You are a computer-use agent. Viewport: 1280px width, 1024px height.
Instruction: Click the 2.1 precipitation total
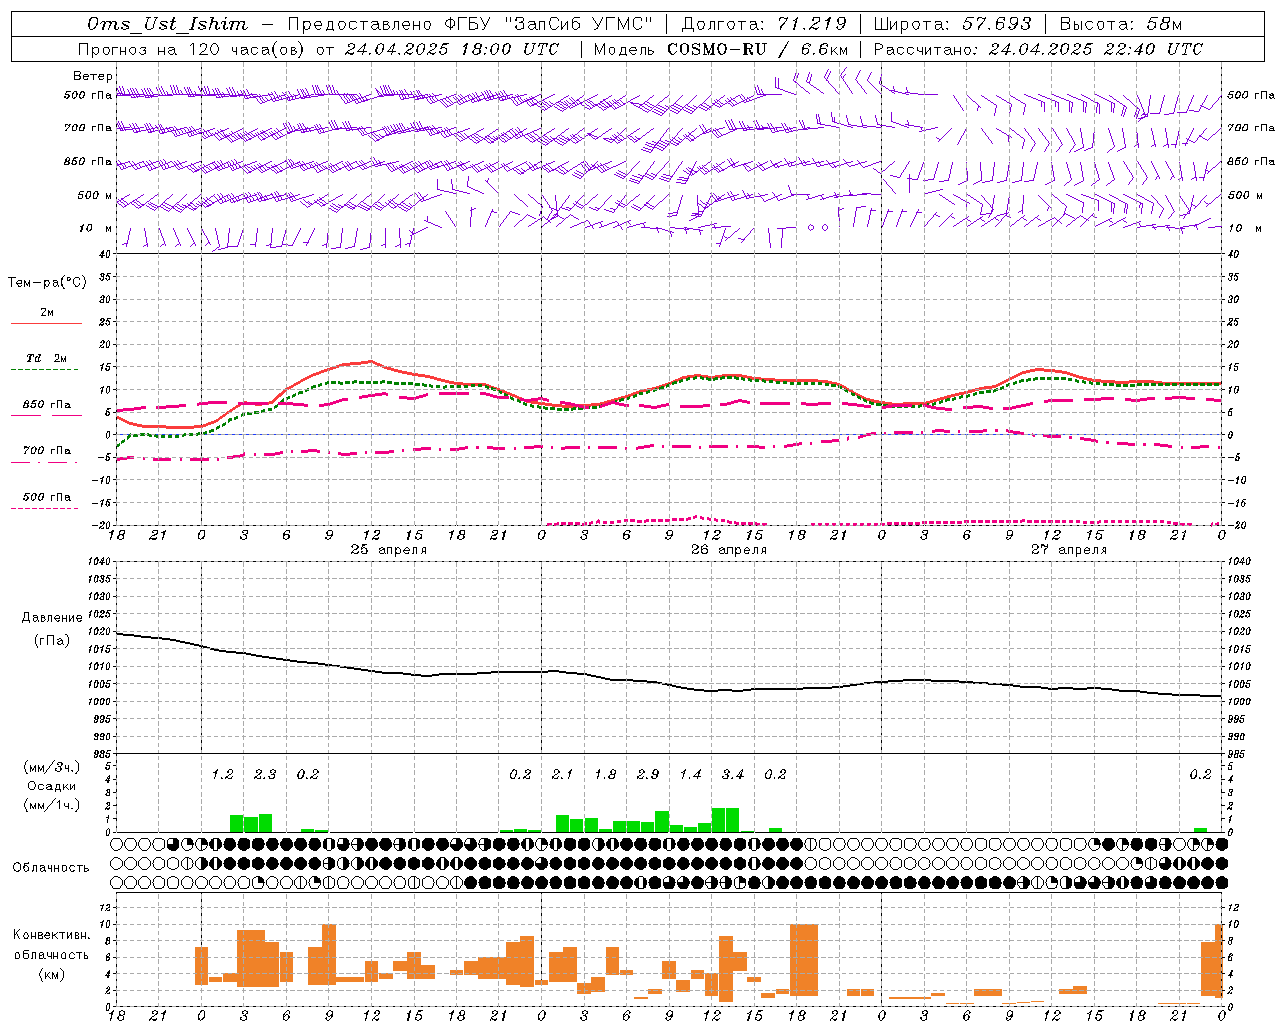tap(563, 775)
